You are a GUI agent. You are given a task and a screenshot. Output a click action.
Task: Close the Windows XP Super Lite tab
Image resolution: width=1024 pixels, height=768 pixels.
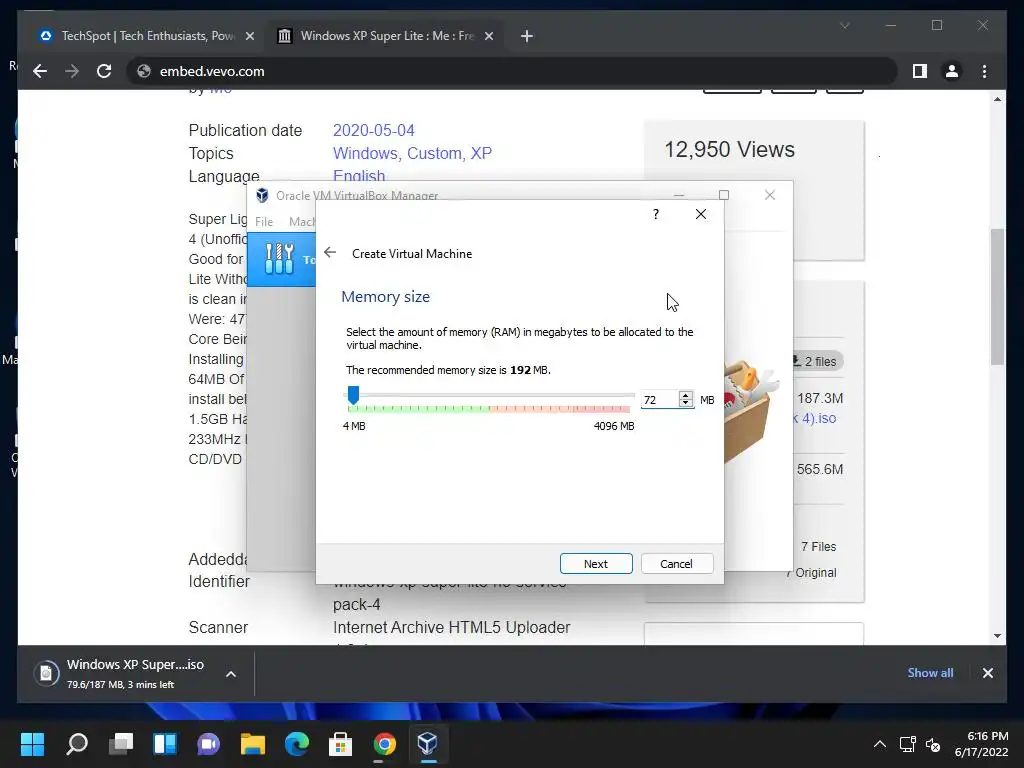coord(488,37)
